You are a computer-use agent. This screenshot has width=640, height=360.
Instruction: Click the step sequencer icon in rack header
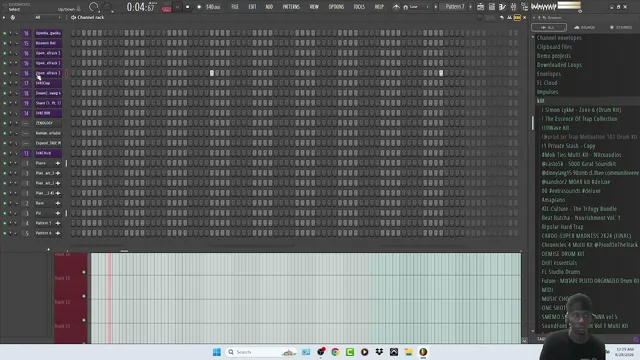click(509, 18)
